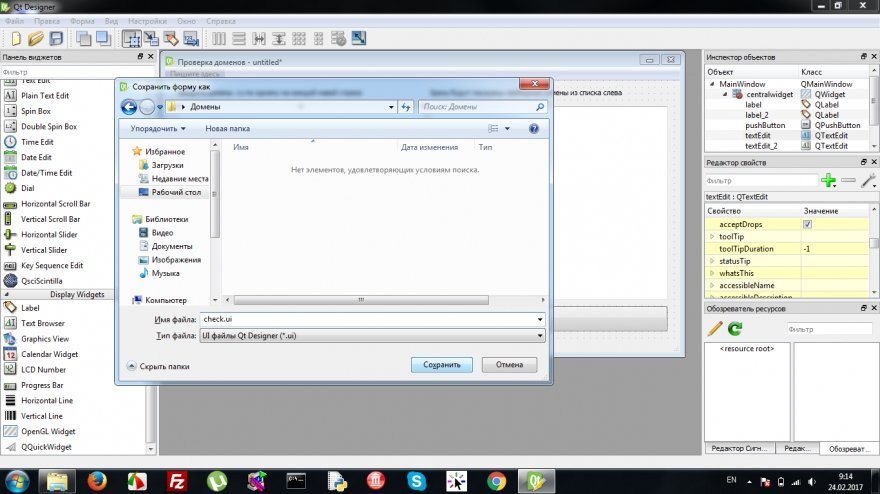The height and width of the screenshot is (494, 880).
Task: Click the Сохранить button
Action: 442,365
